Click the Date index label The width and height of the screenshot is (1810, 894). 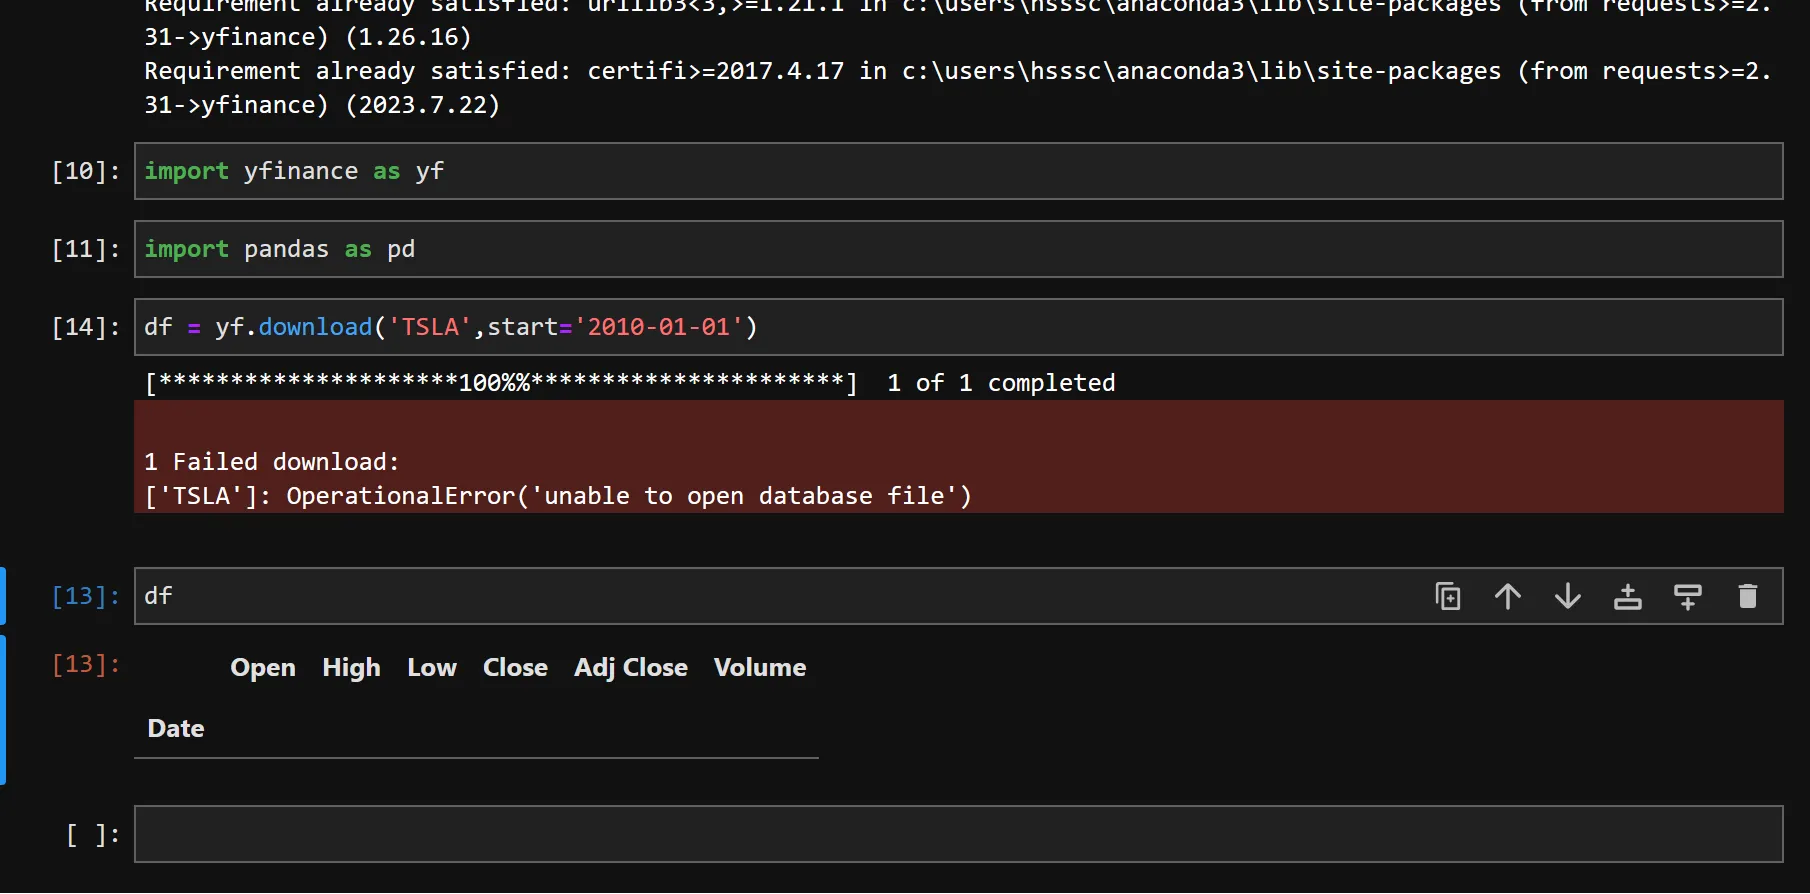[x=176, y=728]
